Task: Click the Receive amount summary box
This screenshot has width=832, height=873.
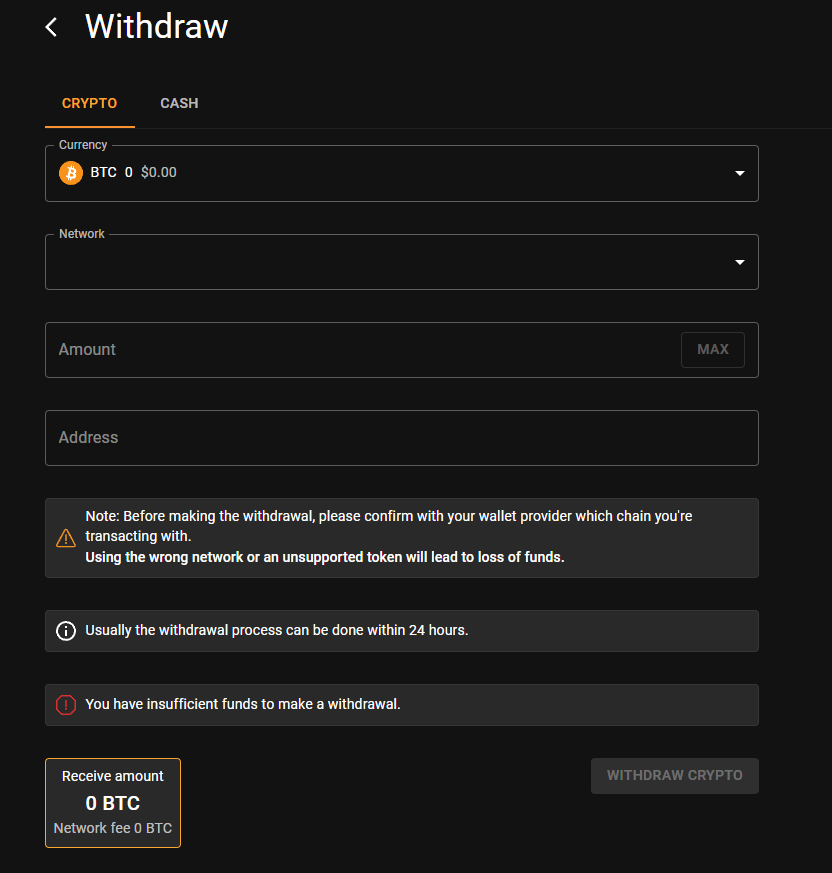Action: (x=113, y=803)
